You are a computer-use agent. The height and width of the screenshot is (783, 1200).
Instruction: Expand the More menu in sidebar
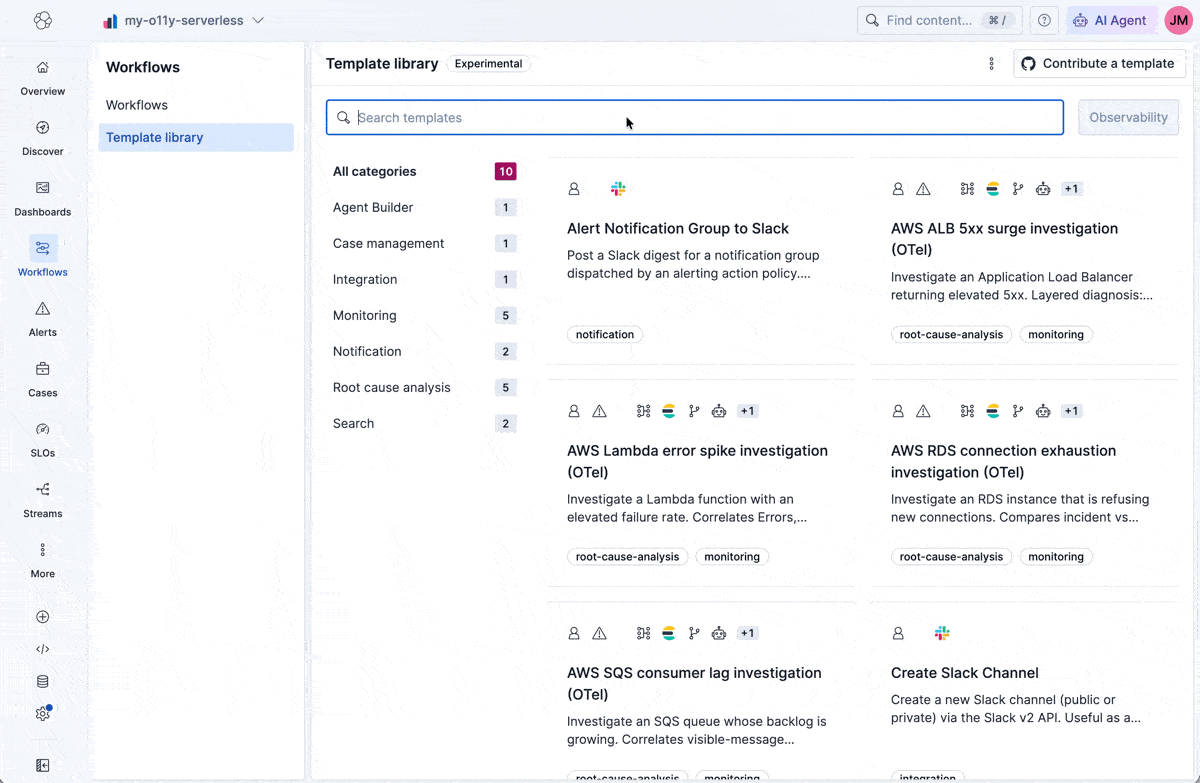43,560
